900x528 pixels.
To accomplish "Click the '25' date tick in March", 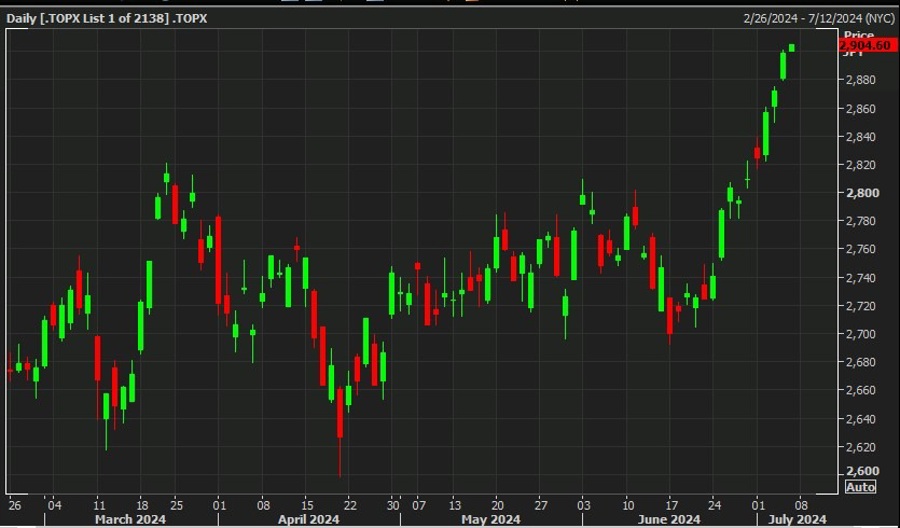I will point(176,506).
